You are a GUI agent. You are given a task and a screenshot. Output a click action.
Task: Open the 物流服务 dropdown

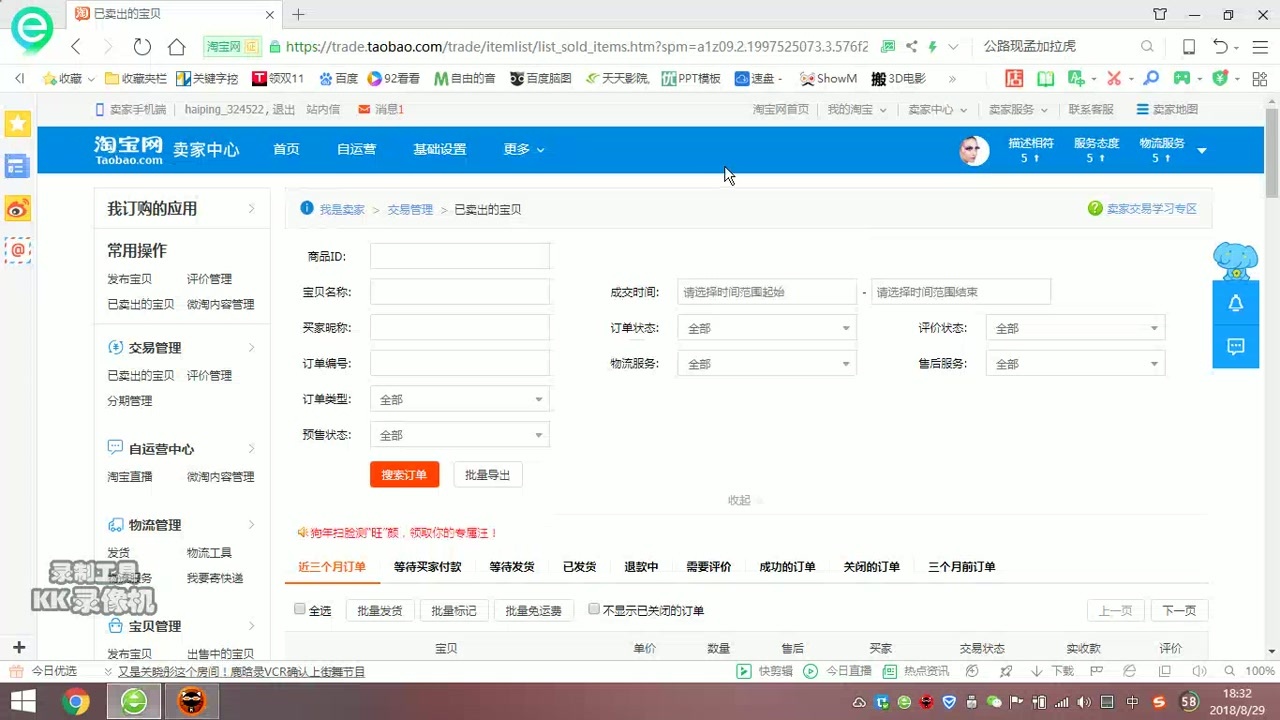(767, 364)
